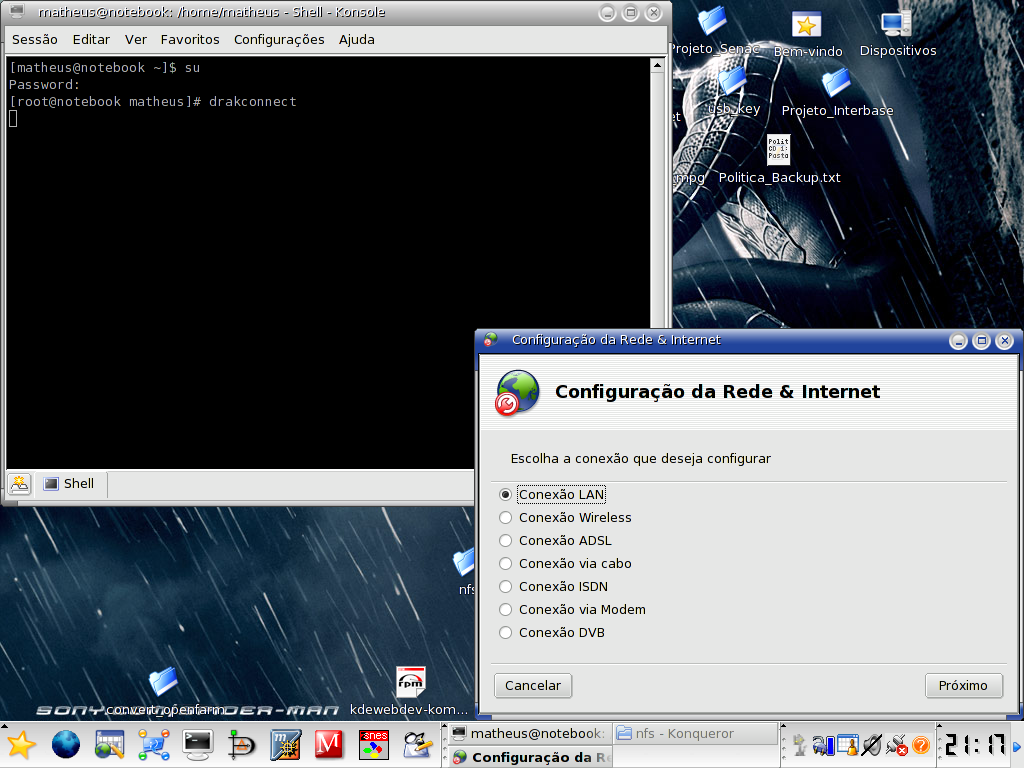Viewport: 1024px width, 768px height.
Task: Open the vector drawing launcher in panel
Action: tap(241, 744)
